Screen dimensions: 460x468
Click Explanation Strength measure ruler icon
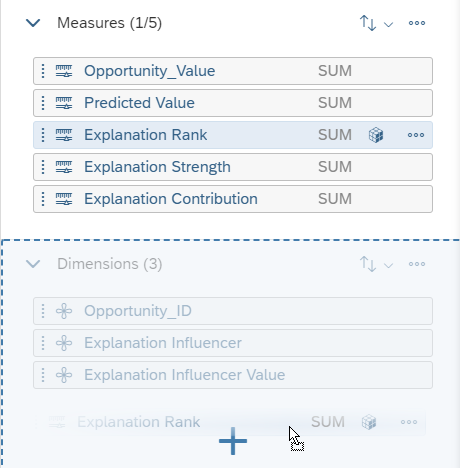coord(64,167)
